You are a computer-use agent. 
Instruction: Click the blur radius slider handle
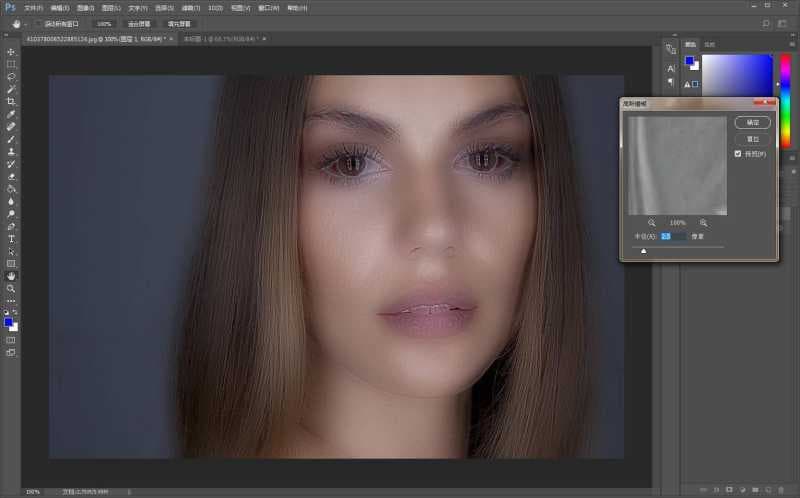point(643,252)
